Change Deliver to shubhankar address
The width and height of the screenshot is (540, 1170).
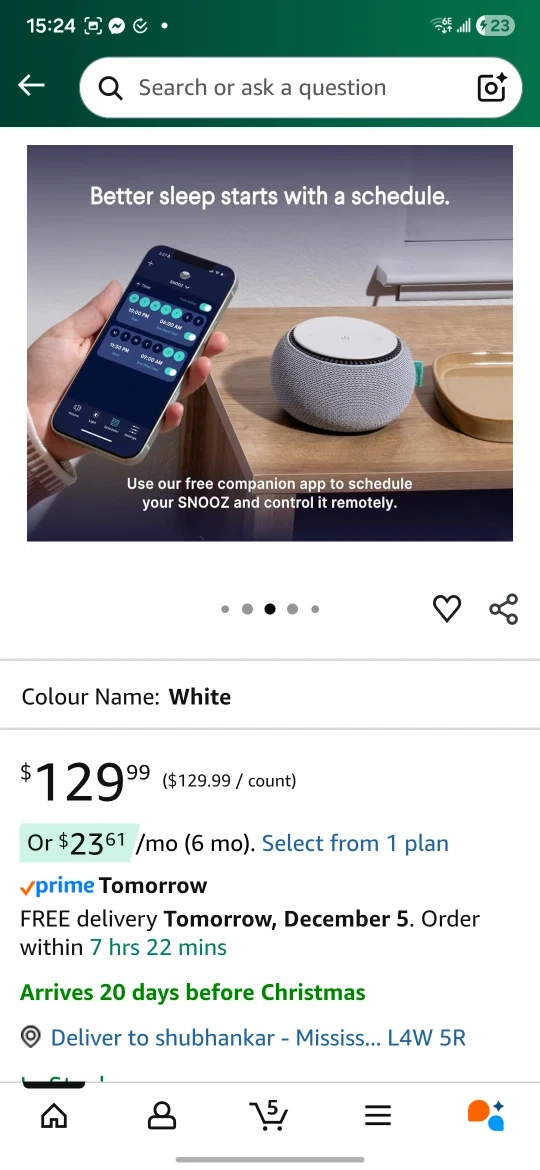pyautogui.click(x=258, y=1037)
